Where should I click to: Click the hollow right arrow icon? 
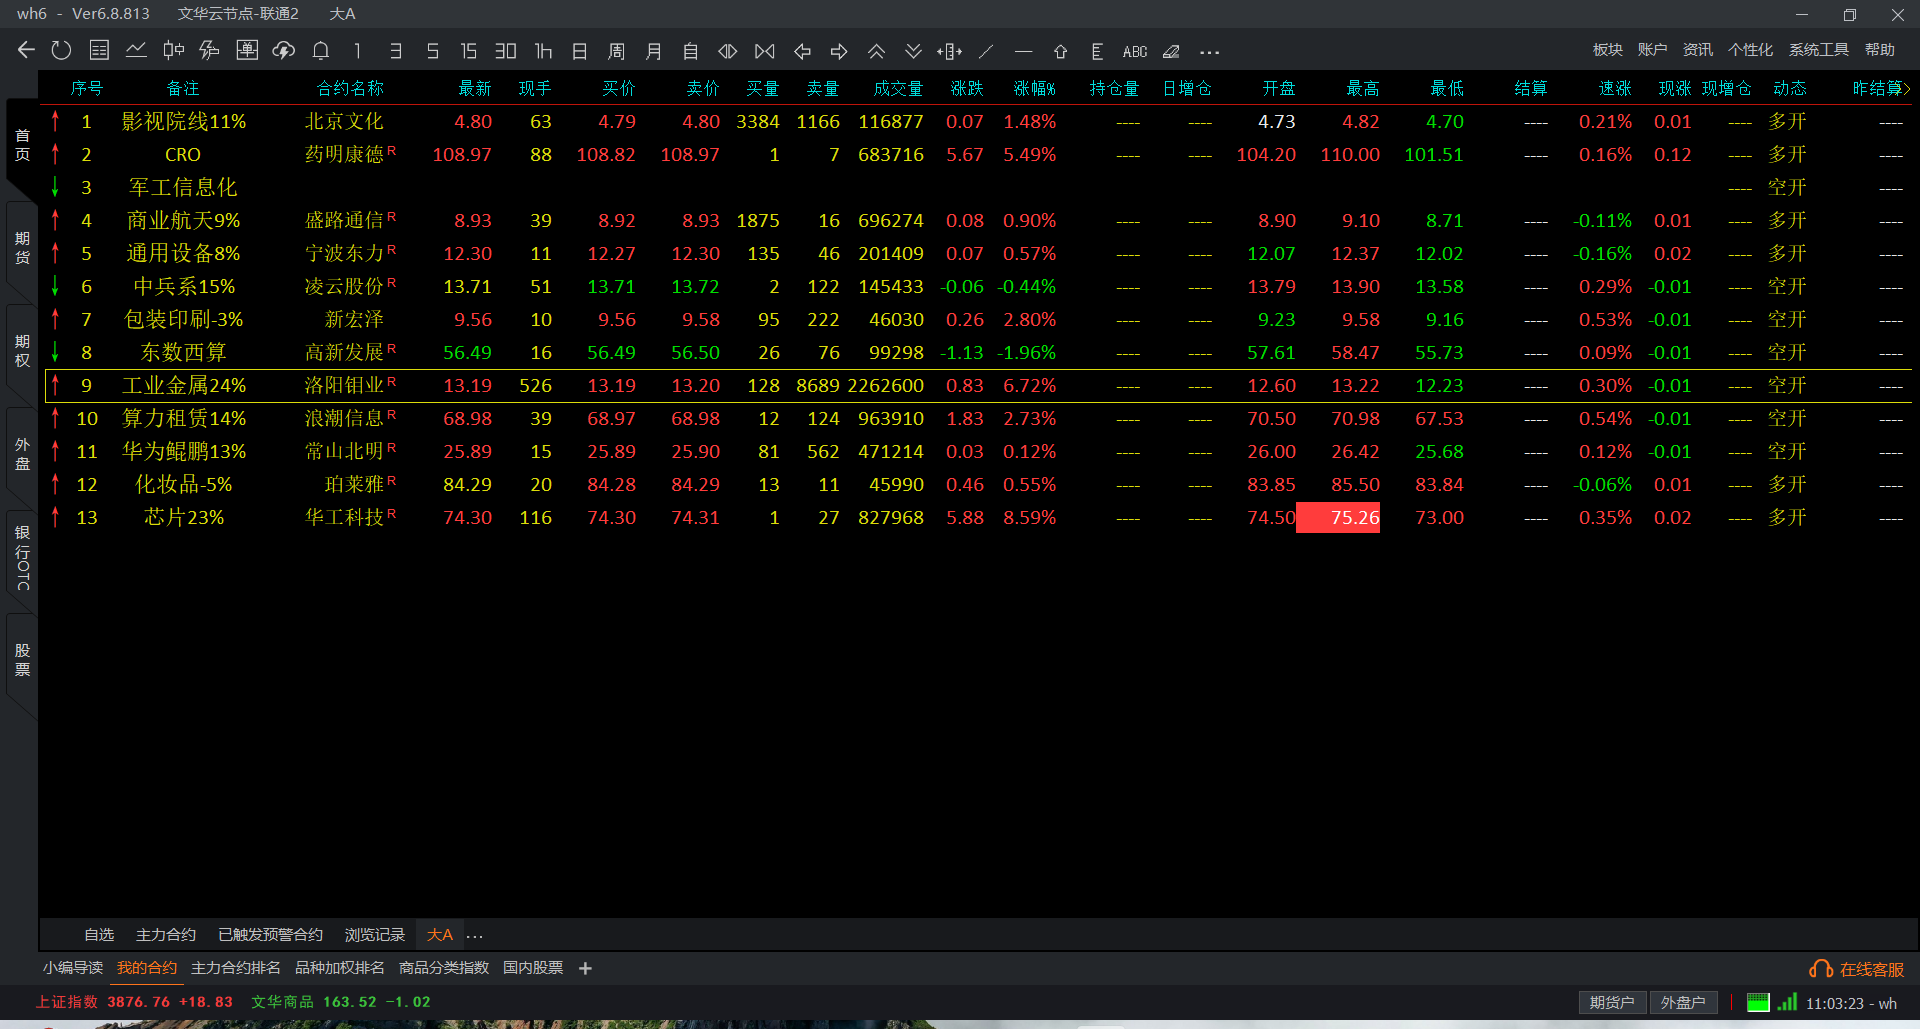(x=839, y=51)
